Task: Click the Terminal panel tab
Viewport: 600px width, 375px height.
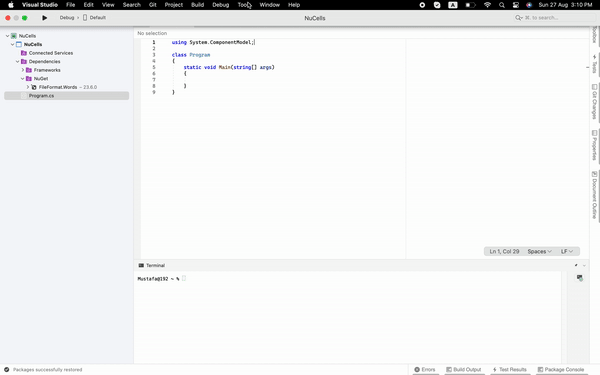Action: pos(152,265)
